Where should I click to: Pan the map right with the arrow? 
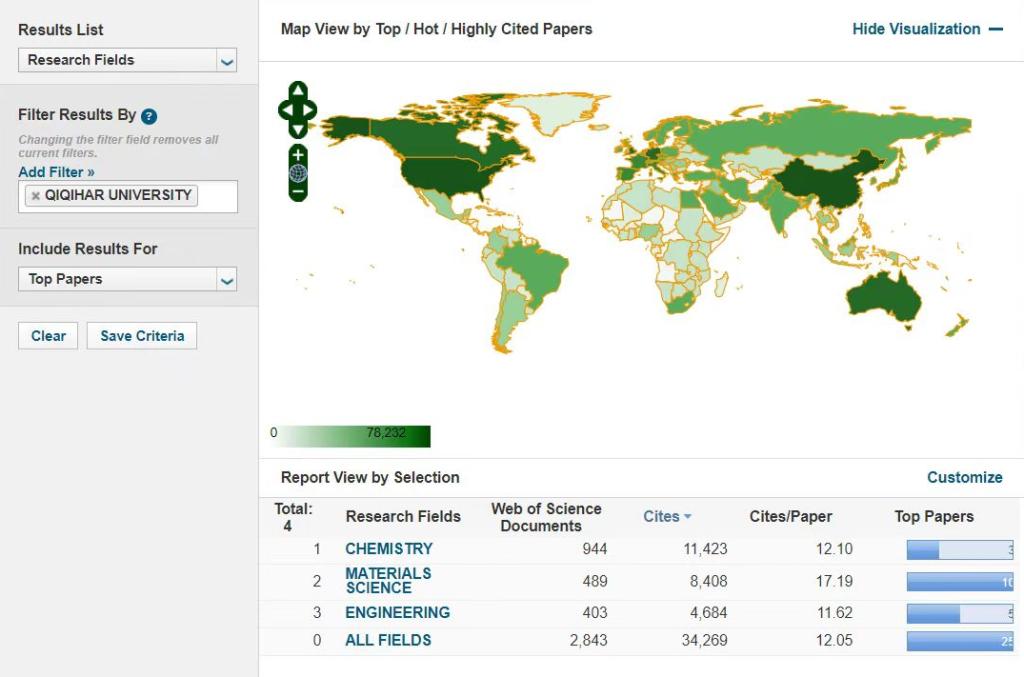[311, 110]
